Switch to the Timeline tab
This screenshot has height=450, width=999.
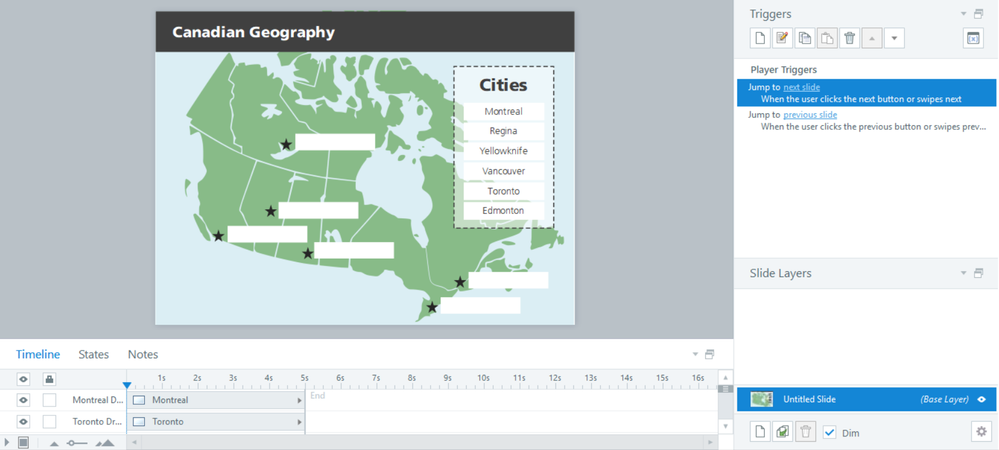(38, 354)
